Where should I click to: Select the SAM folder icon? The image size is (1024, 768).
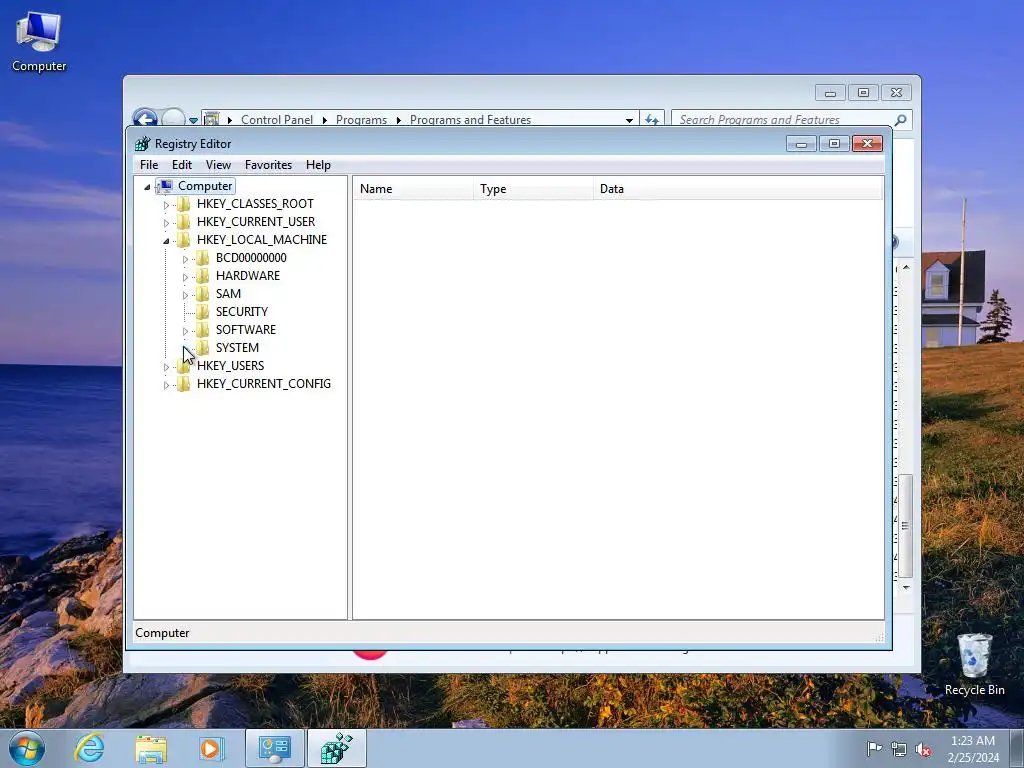(x=202, y=293)
